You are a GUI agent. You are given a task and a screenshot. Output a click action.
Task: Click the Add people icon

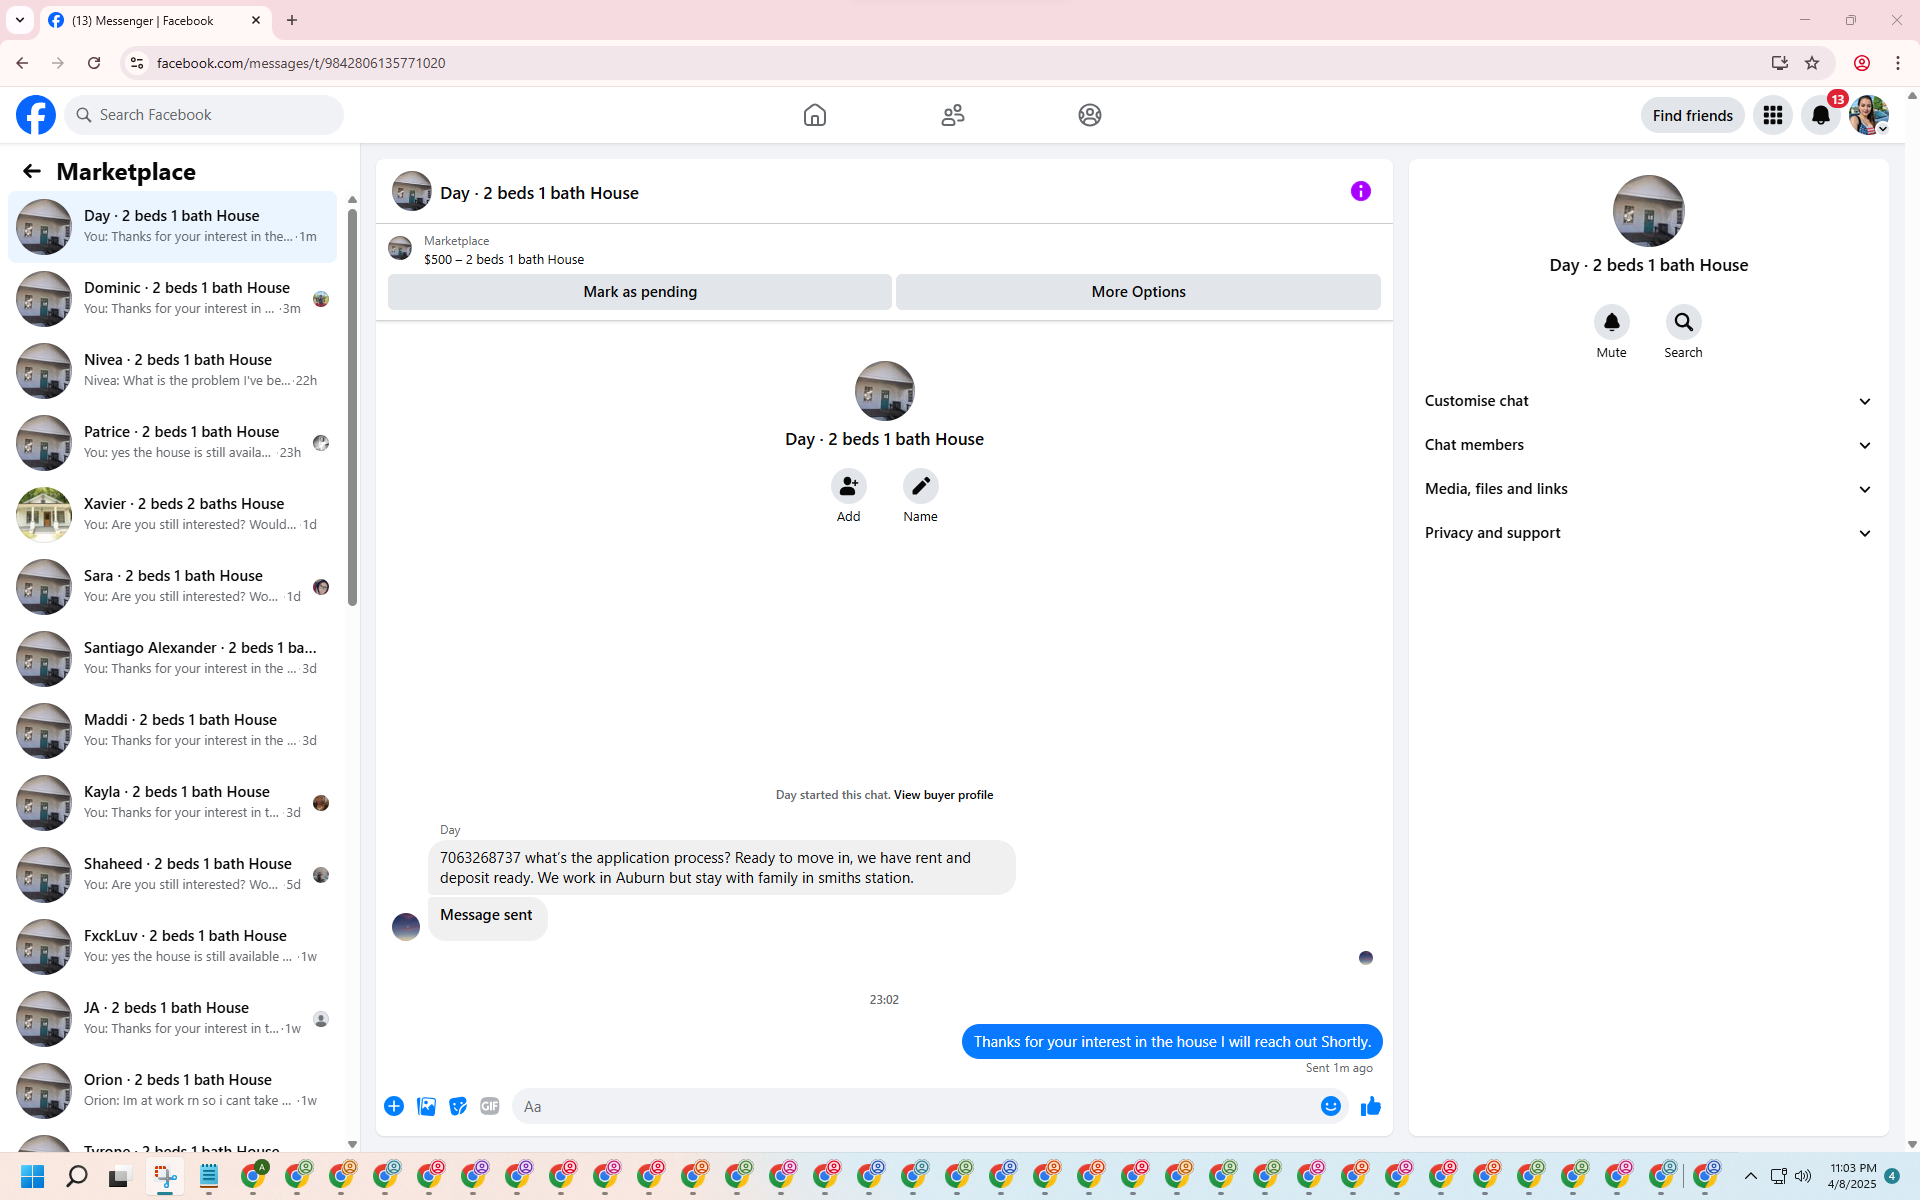848,486
